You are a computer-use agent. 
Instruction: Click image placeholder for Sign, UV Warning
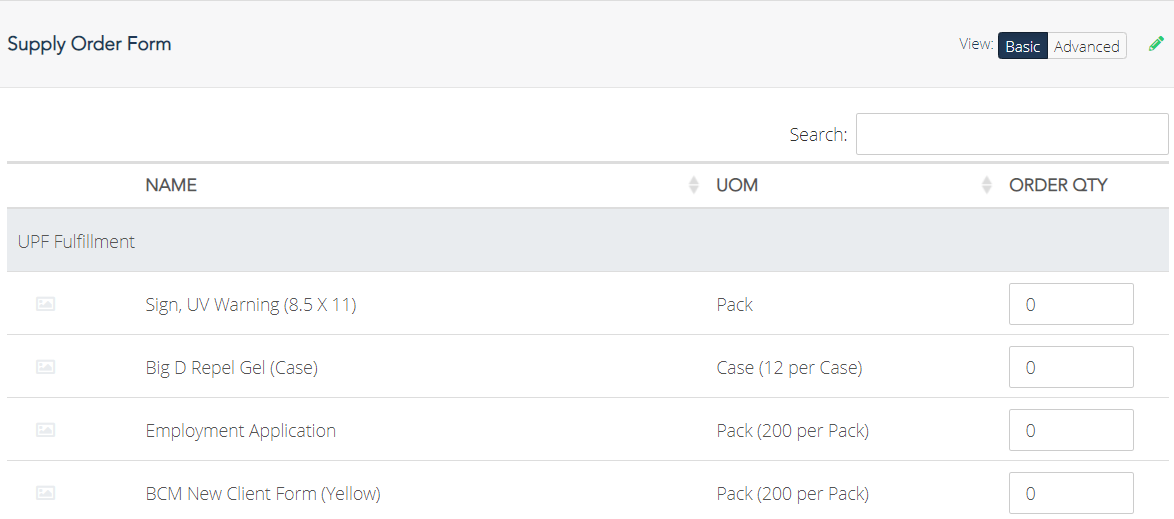pos(46,304)
